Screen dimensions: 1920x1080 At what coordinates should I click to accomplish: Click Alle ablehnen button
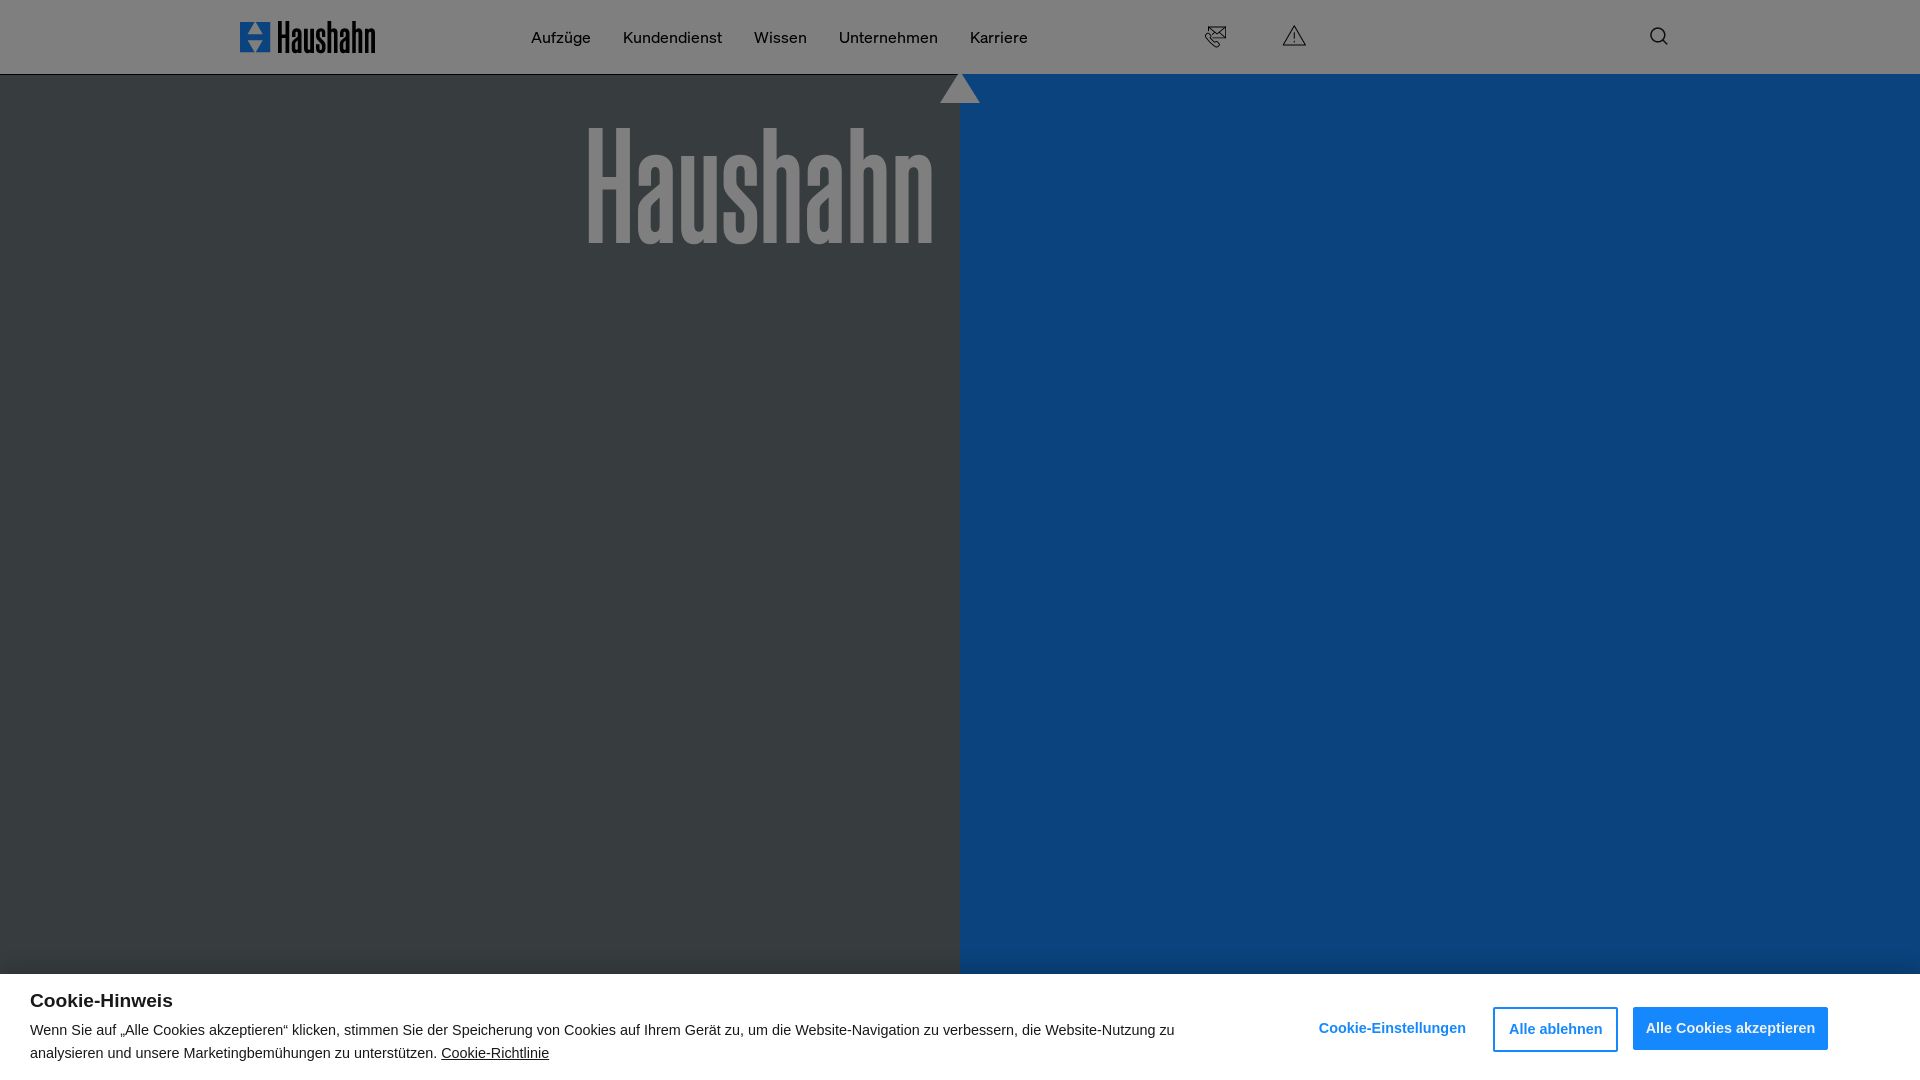pyautogui.click(x=1555, y=1029)
